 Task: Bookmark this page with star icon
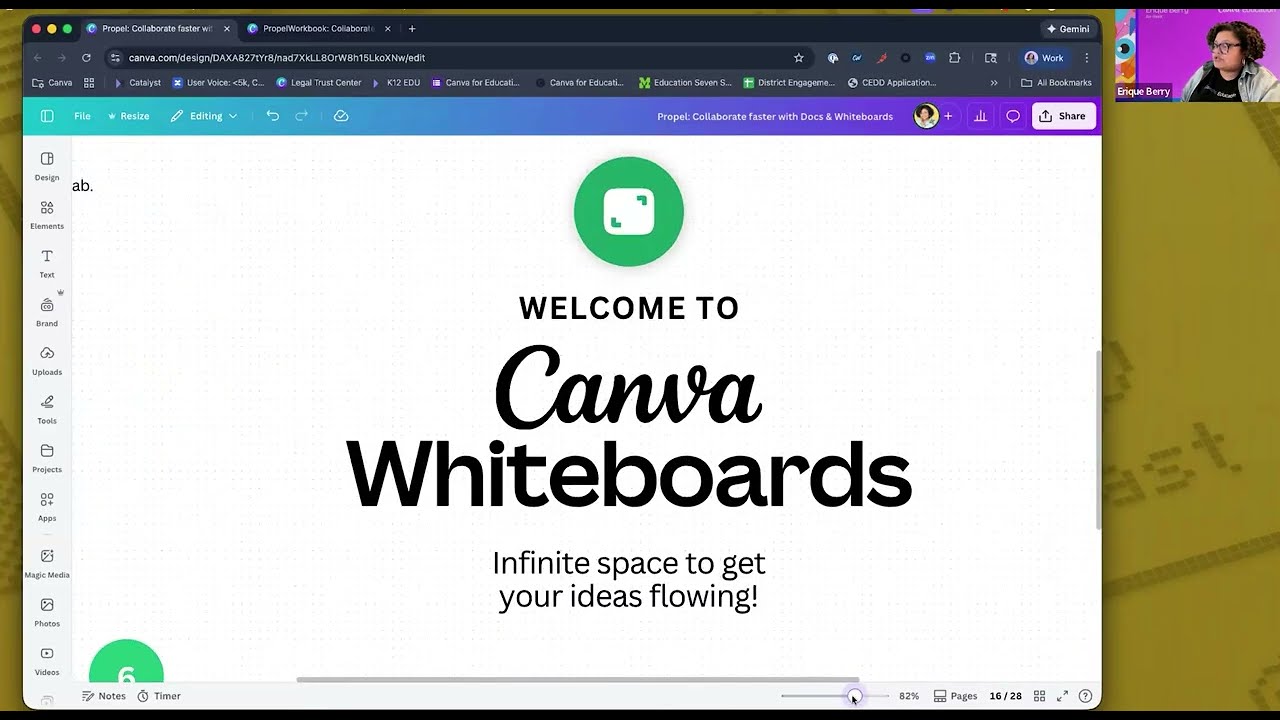click(x=798, y=58)
